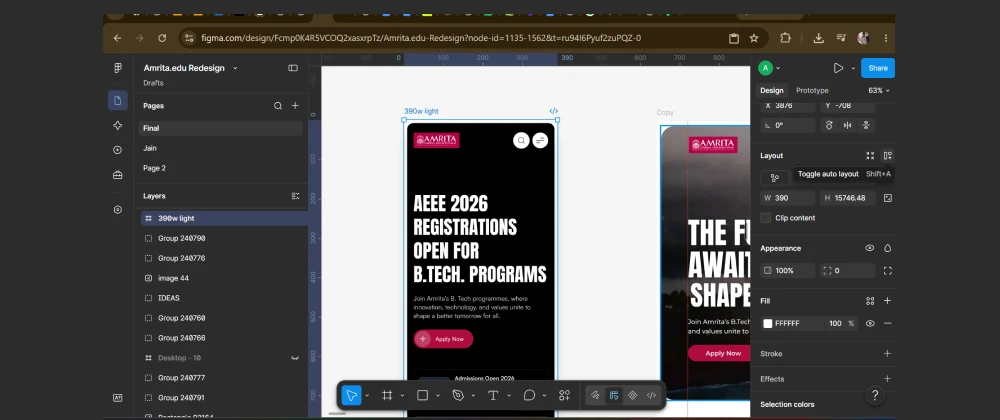Bookmark this page with the star icon
This screenshot has width=1000, height=420.
(754, 38)
